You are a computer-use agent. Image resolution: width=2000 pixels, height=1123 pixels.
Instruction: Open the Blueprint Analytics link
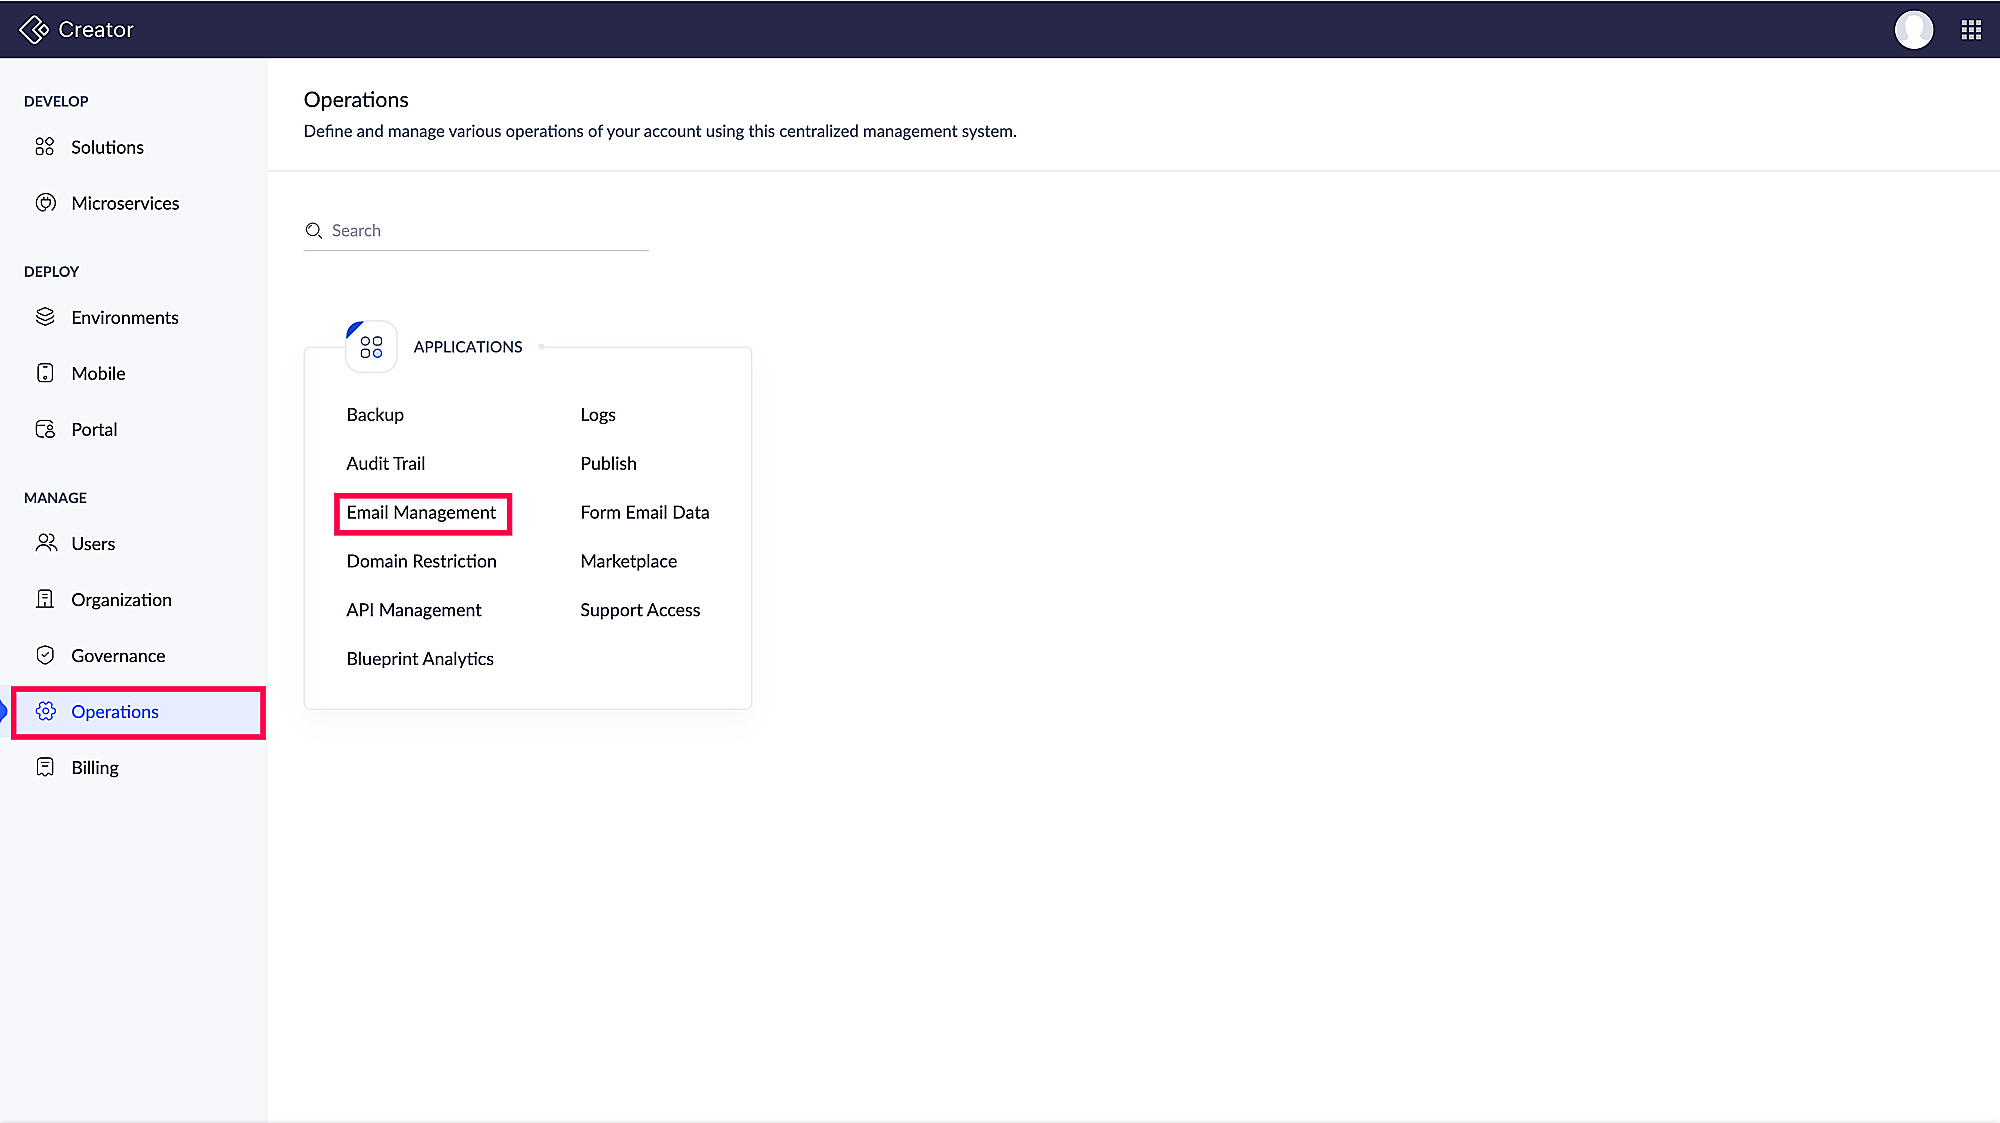tap(420, 658)
